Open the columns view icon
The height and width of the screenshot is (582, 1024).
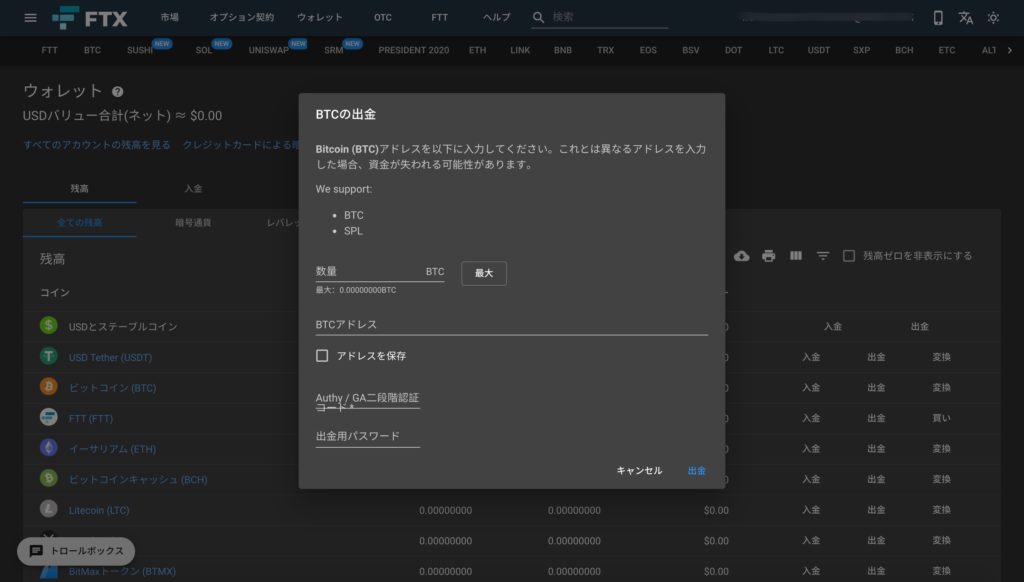click(x=795, y=255)
